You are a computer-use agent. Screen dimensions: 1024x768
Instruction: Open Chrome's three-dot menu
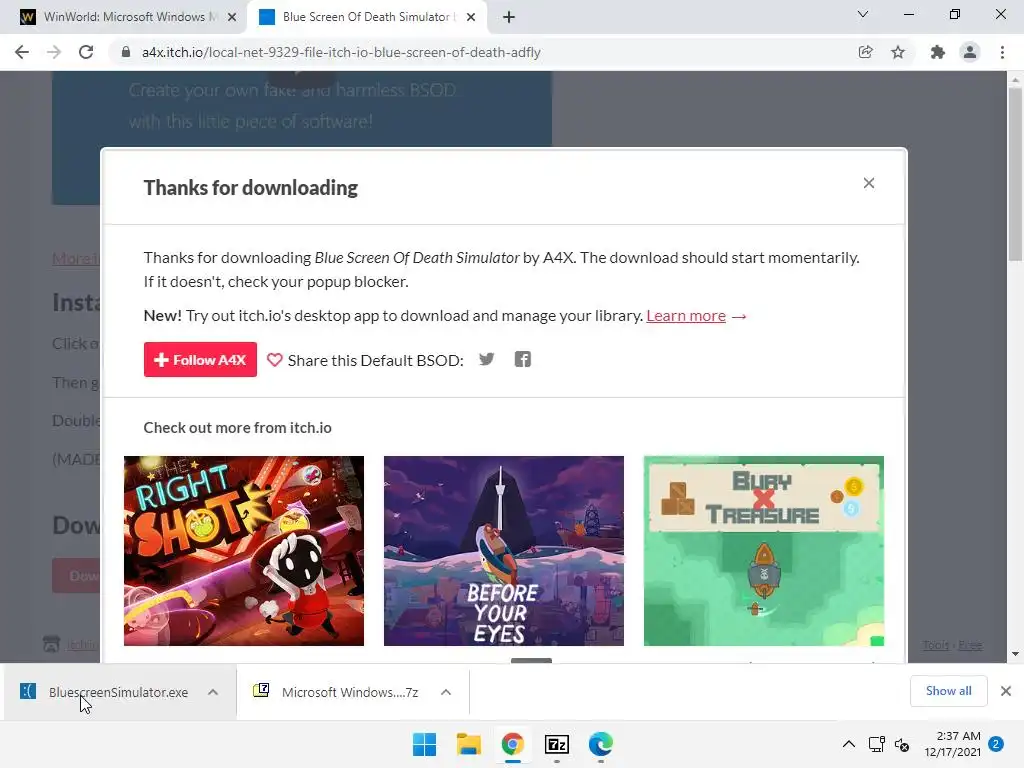tap(1002, 52)
